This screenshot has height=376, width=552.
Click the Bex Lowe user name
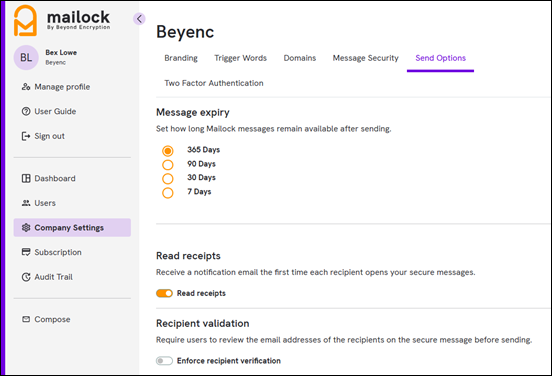(61, 52)
